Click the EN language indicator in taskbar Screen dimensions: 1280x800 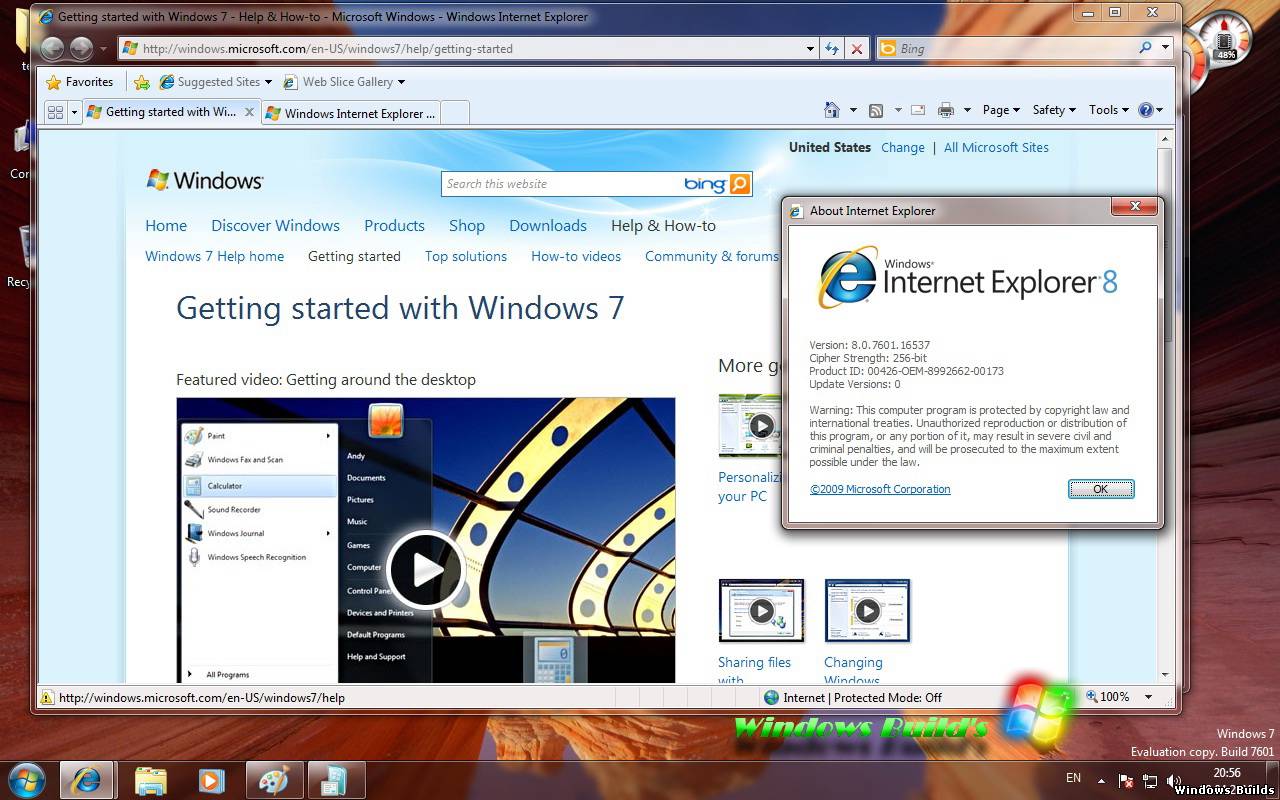click(x=1073, y=778)
